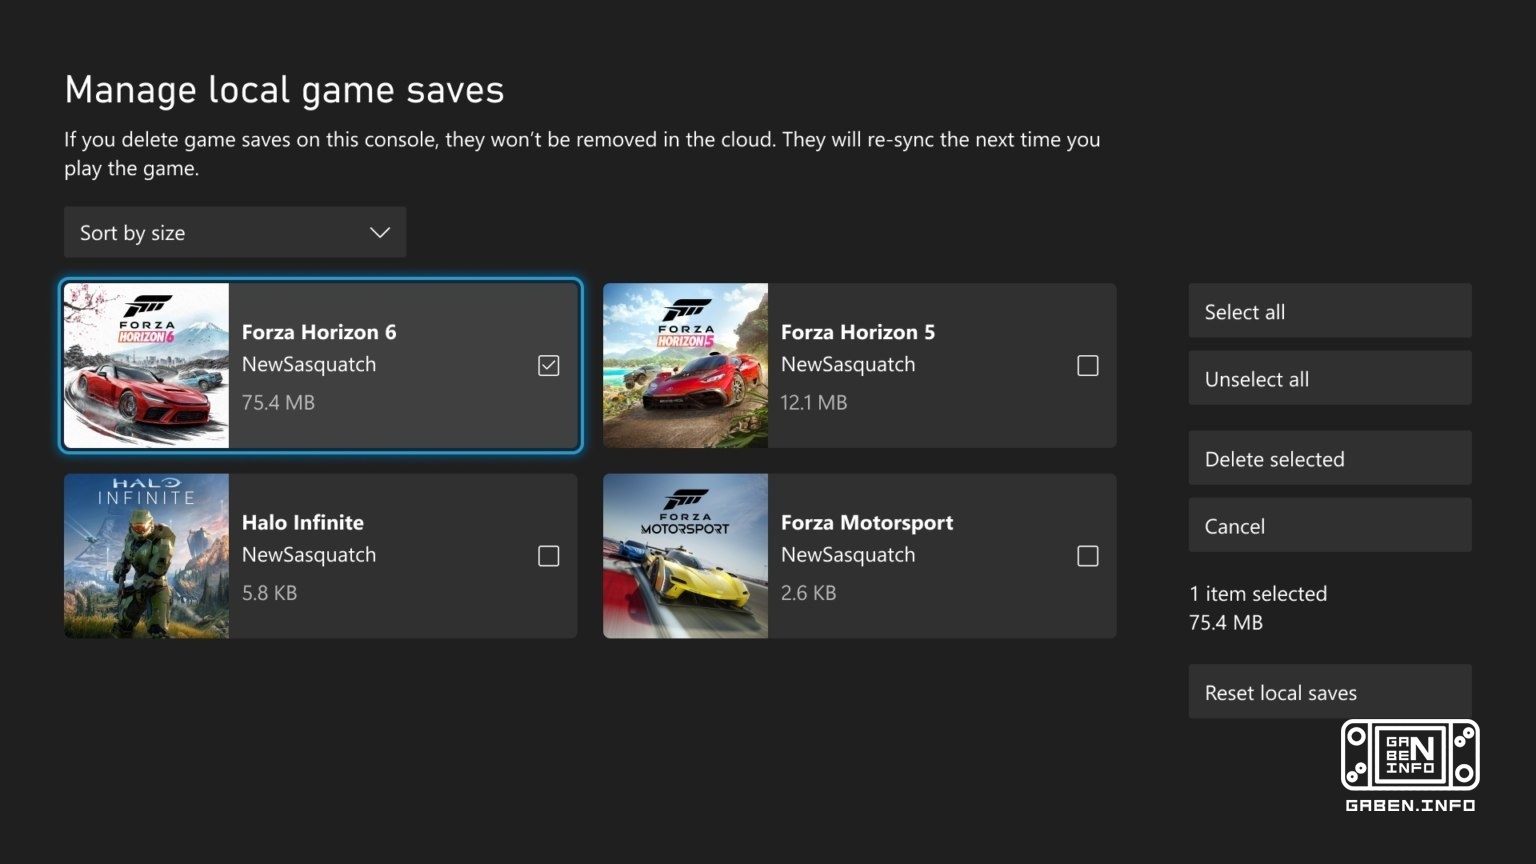Click the 75.4 MB size under Forza Horizon 6
The width and height of the screenshot is (1536, 864).
pos(278,402)
